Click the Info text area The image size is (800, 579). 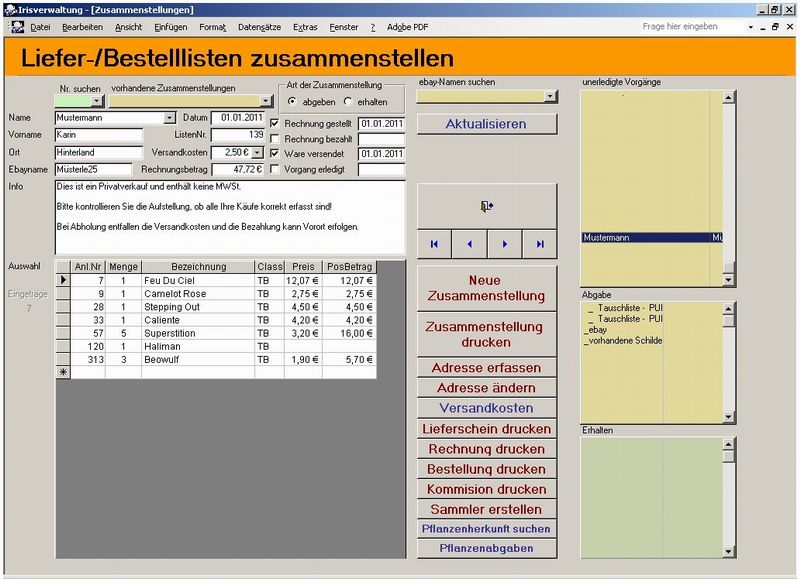coord(230,217)
